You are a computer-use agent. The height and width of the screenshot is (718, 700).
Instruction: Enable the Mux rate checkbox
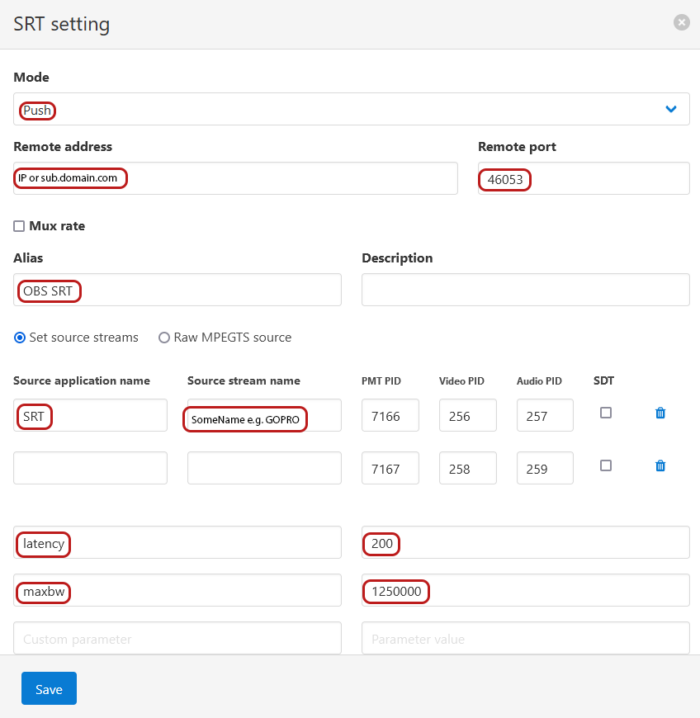click(19, 226)
